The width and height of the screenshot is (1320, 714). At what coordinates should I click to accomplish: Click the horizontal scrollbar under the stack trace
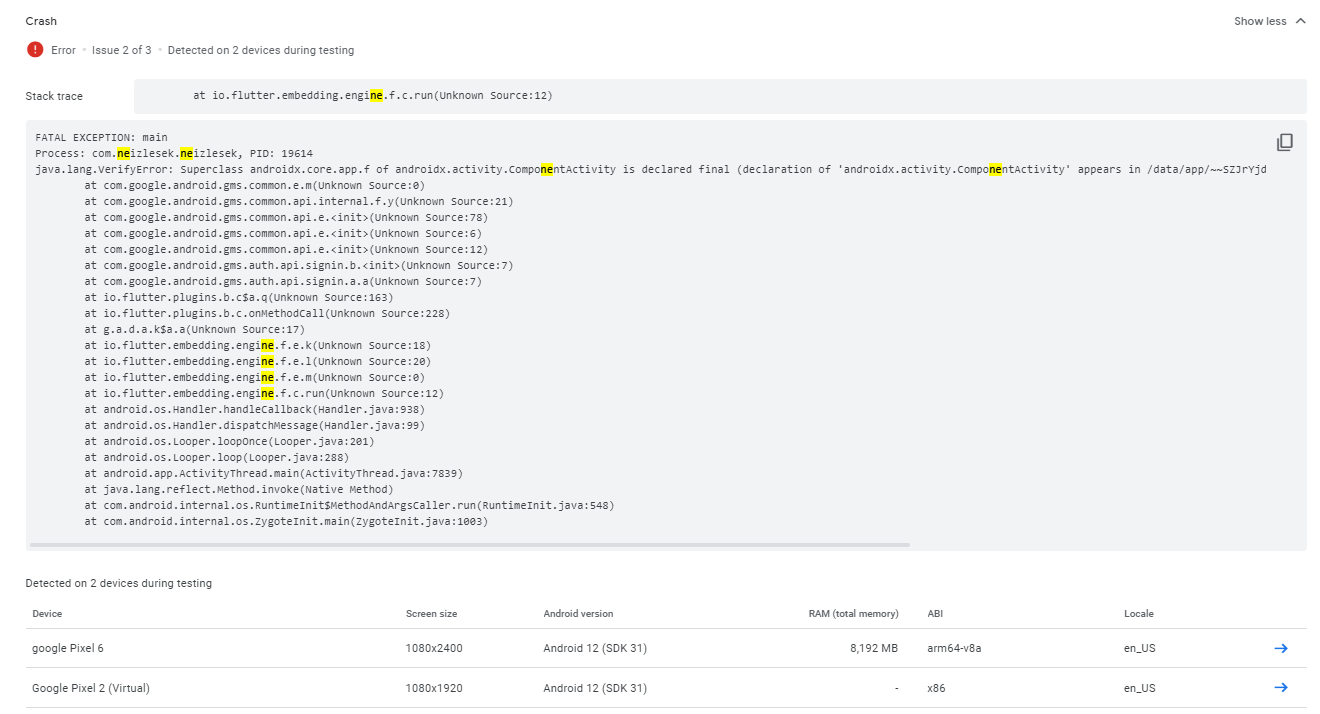click(x=470, y=545)
